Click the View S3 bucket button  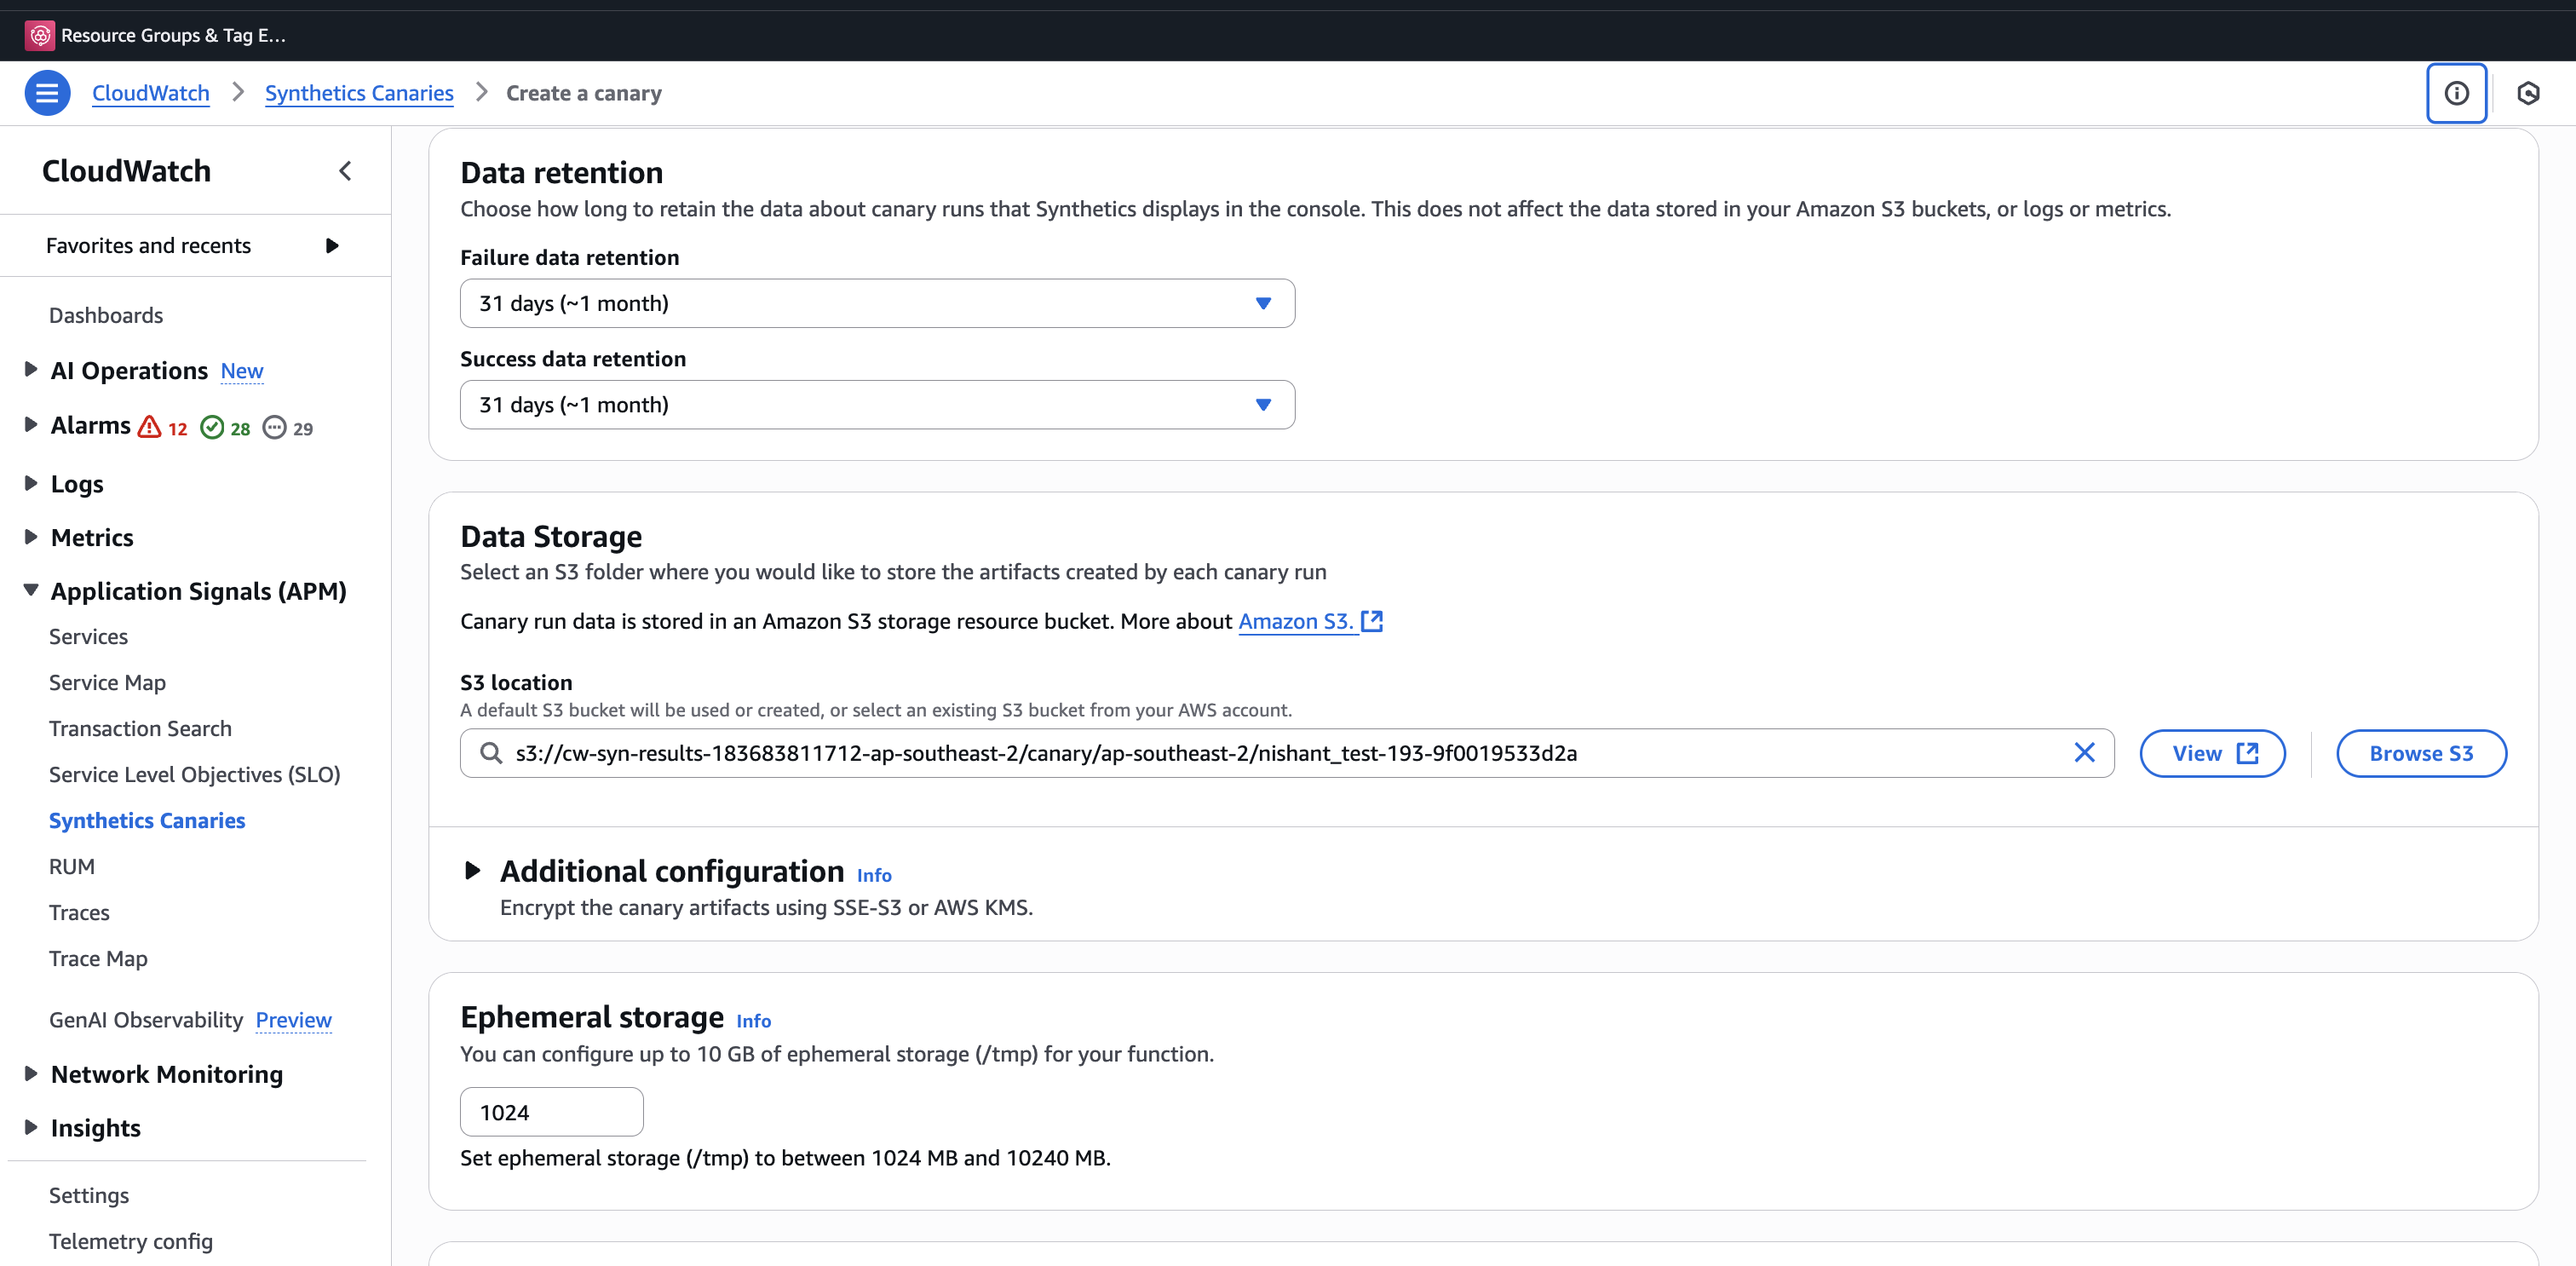[2212, 753]
